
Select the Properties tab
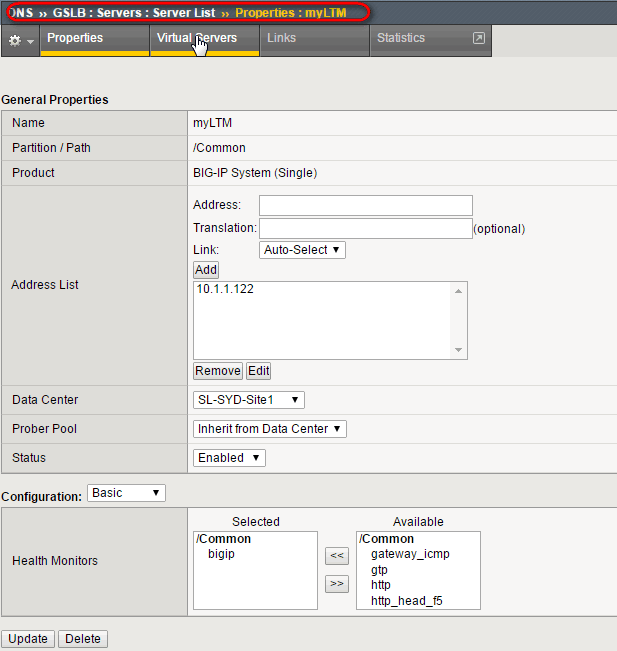[75, 39]
